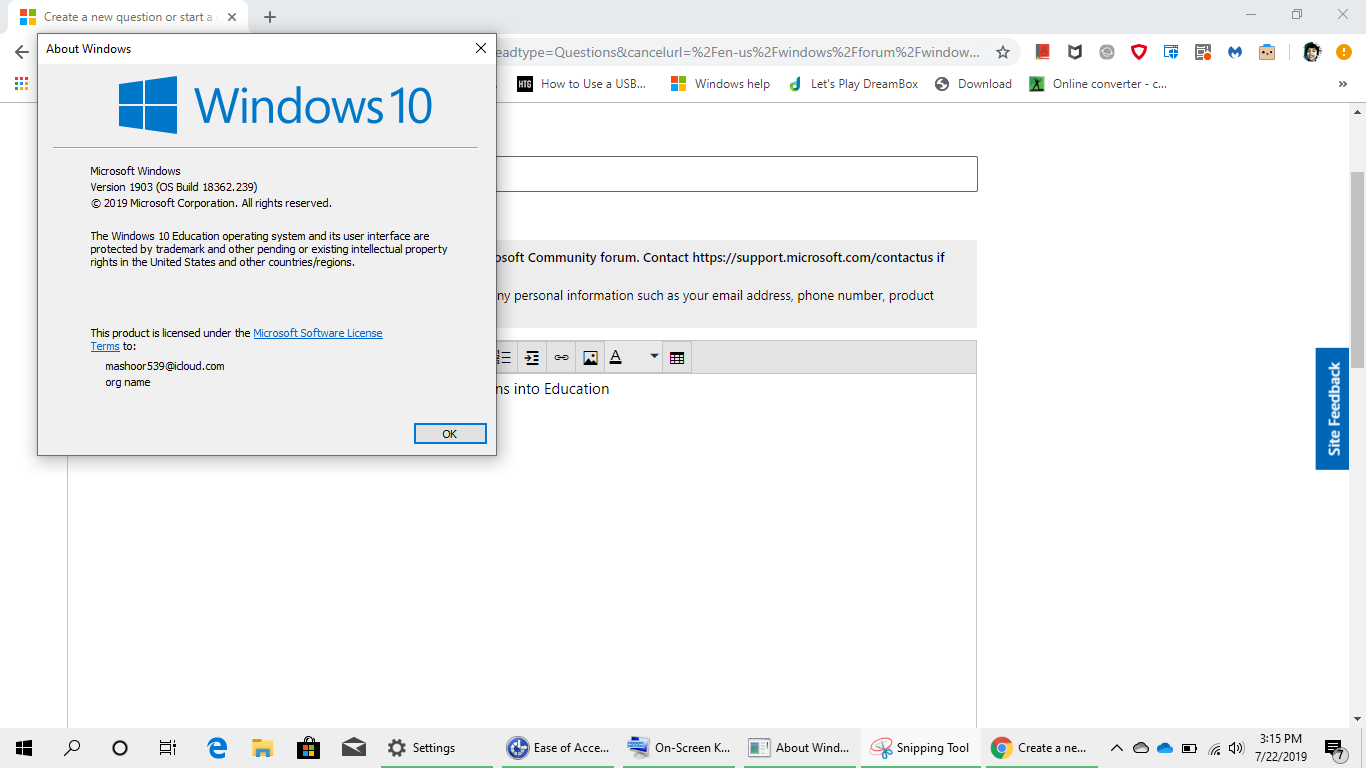The height and width of the screenshot is (768, 1366).
Task: Click the red book extension icon
Action: pos(1043,52)
